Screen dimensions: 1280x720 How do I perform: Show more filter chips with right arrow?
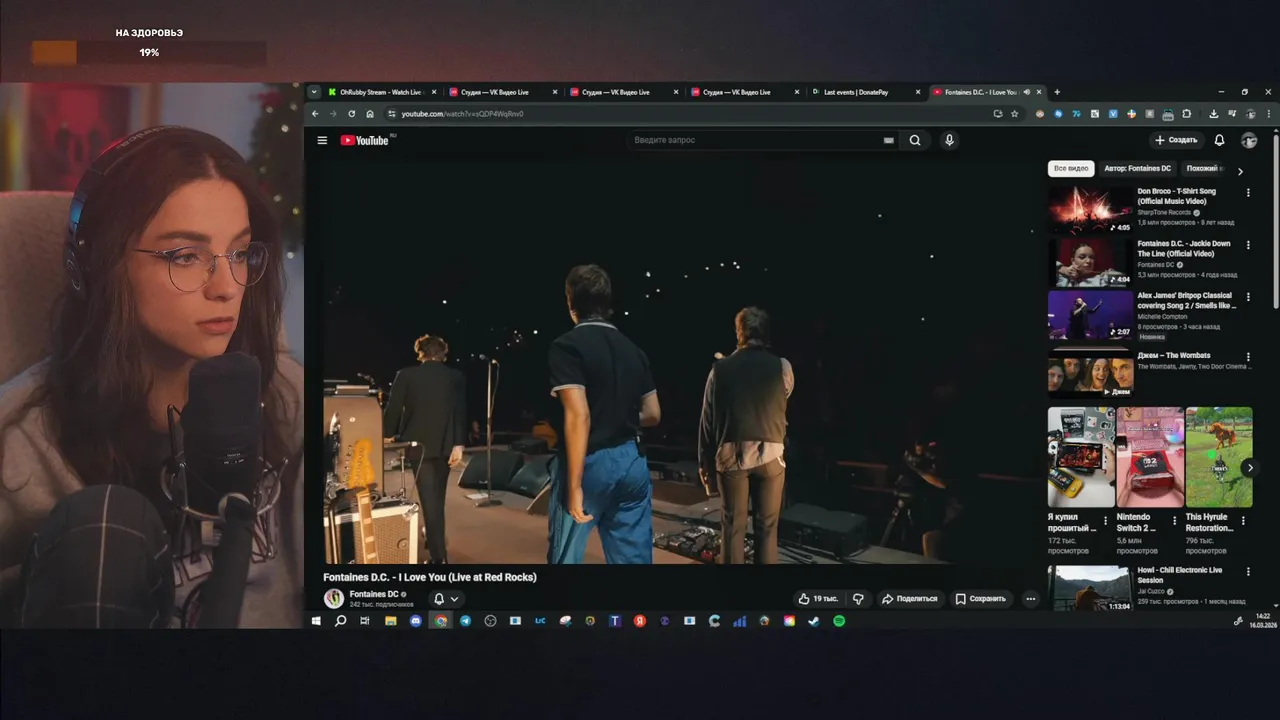pyautogui.click(x=1240, y=171)
